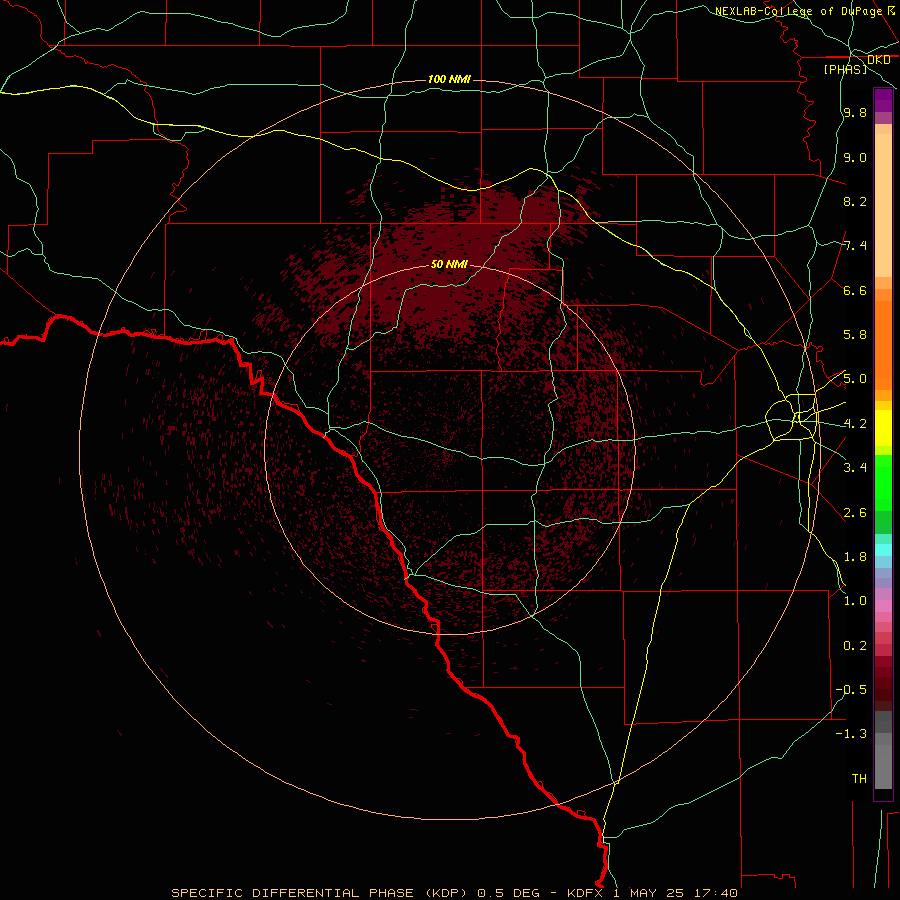Click the [PHAS] units label
Screen dimensions: 900x900
coord(845,70)
